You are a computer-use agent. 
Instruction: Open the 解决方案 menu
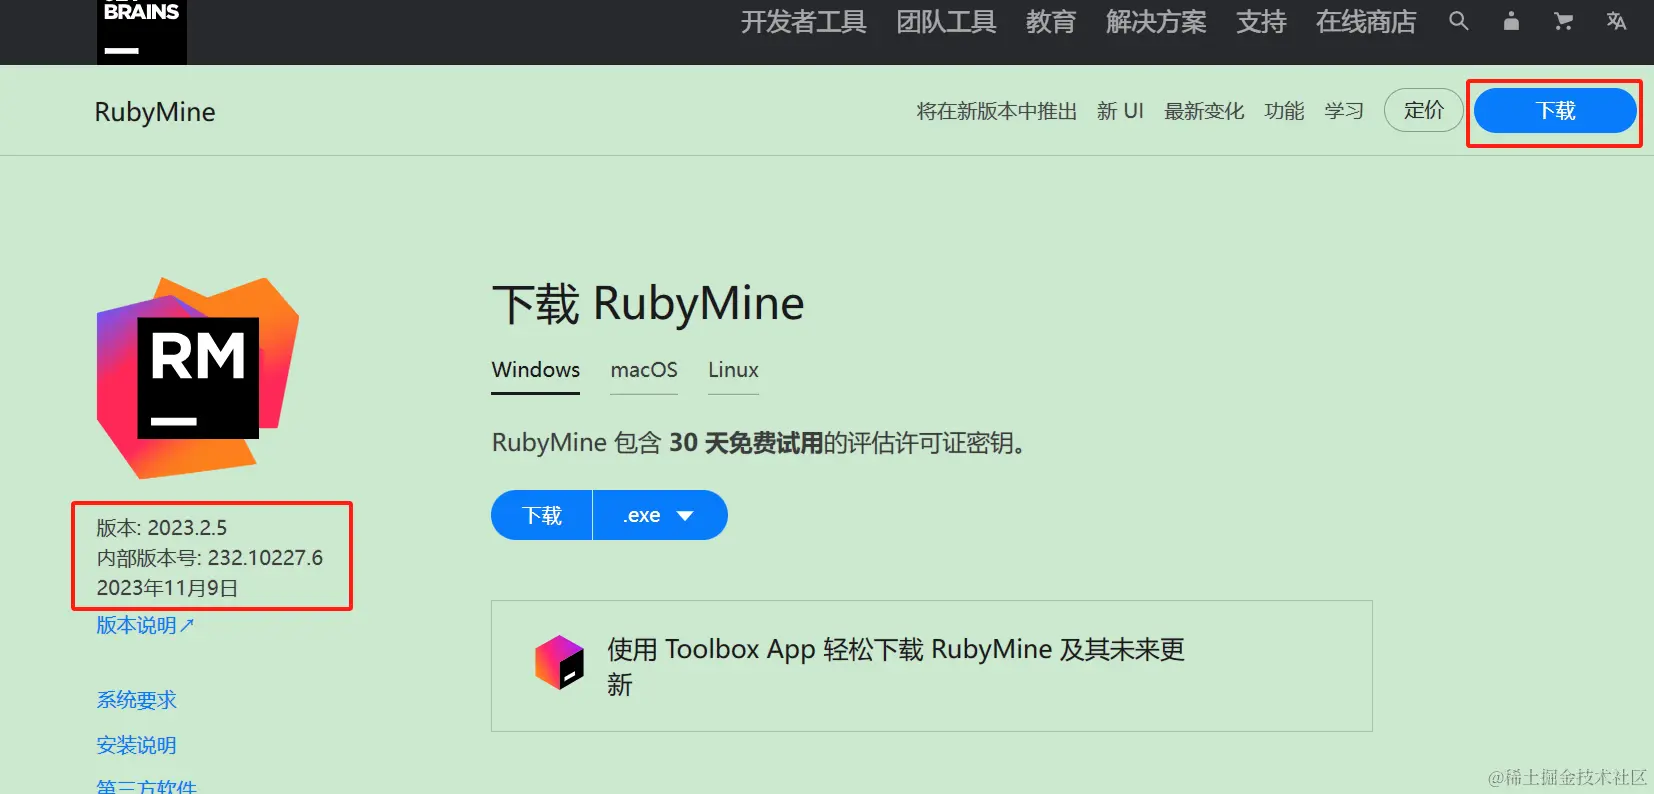1156,22
